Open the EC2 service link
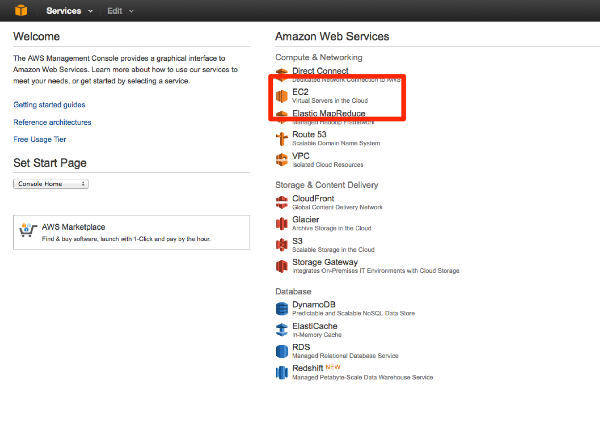600x429 pixels. [300, 92]
